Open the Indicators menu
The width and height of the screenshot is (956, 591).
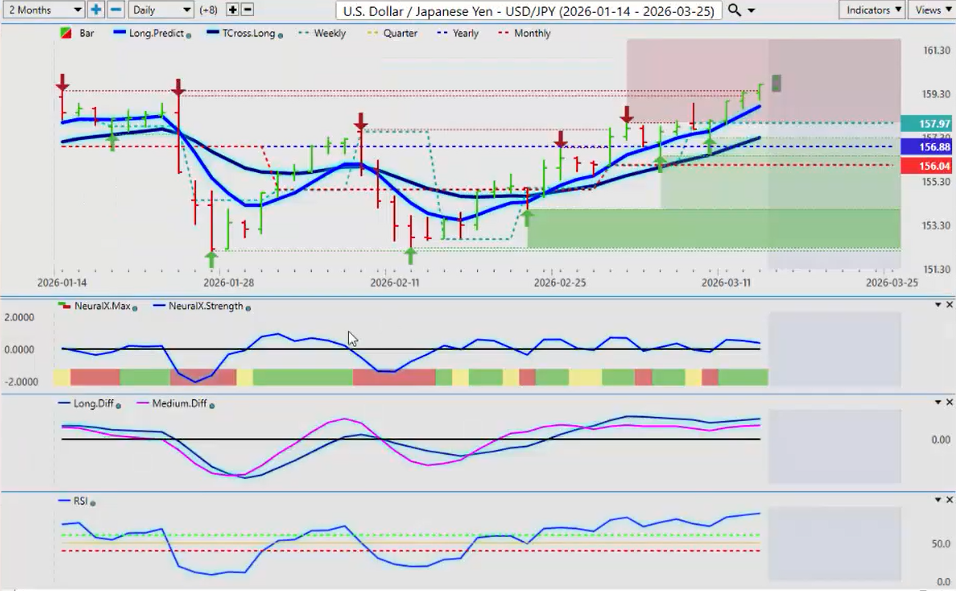873,9
